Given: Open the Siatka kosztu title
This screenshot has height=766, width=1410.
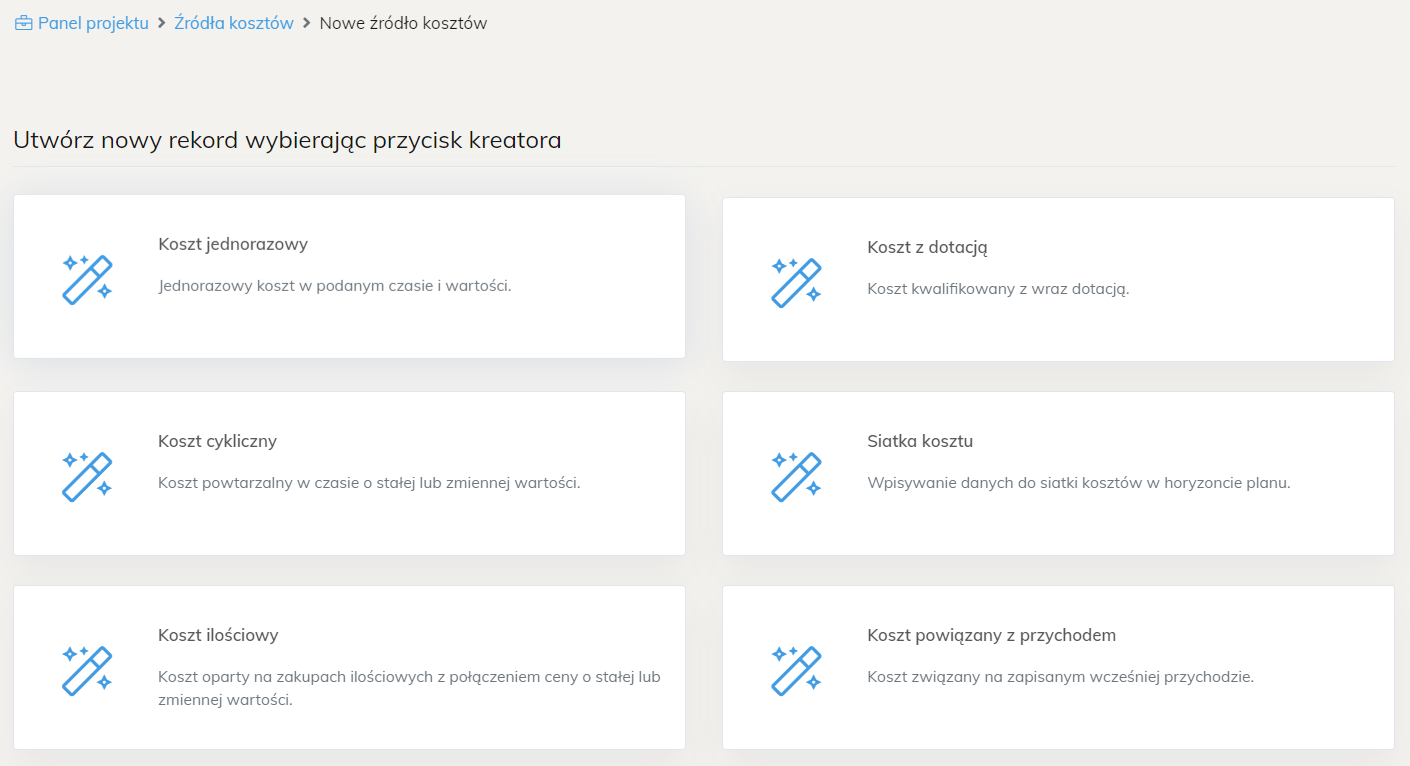Looking at the screenshot, I should (920, 441).
